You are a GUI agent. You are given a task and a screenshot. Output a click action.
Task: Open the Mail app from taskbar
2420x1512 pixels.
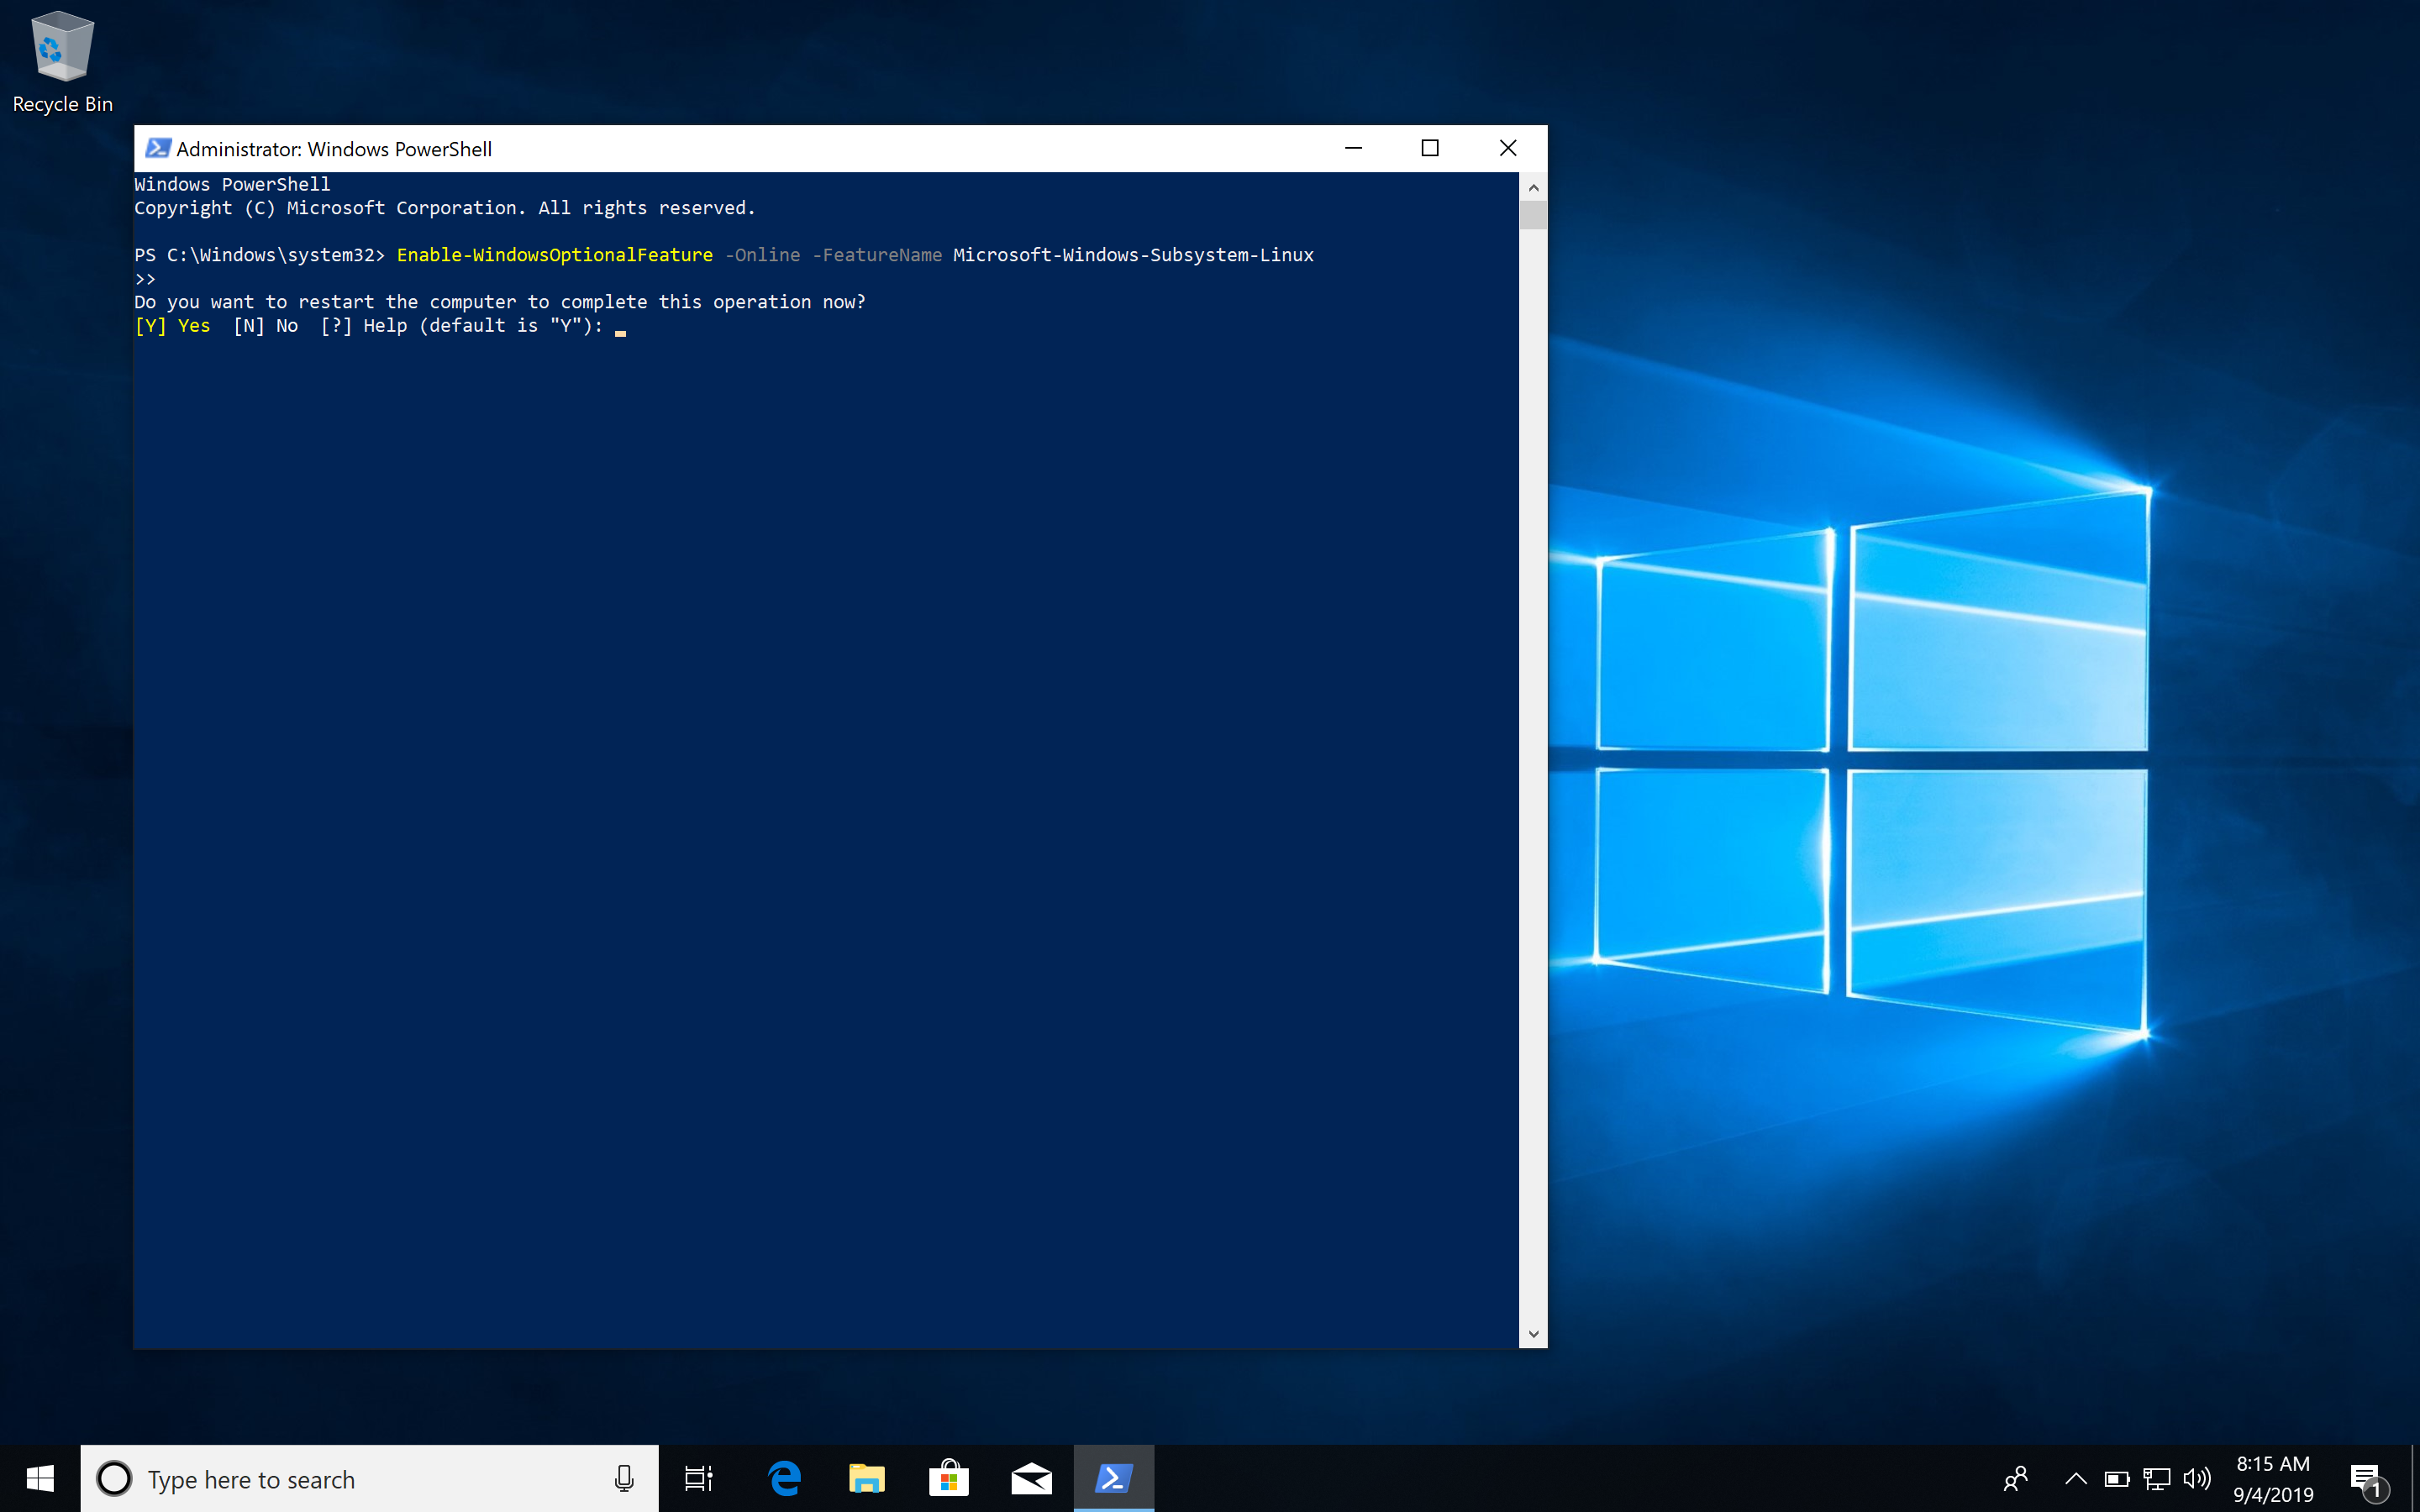coord(1031,1478)
